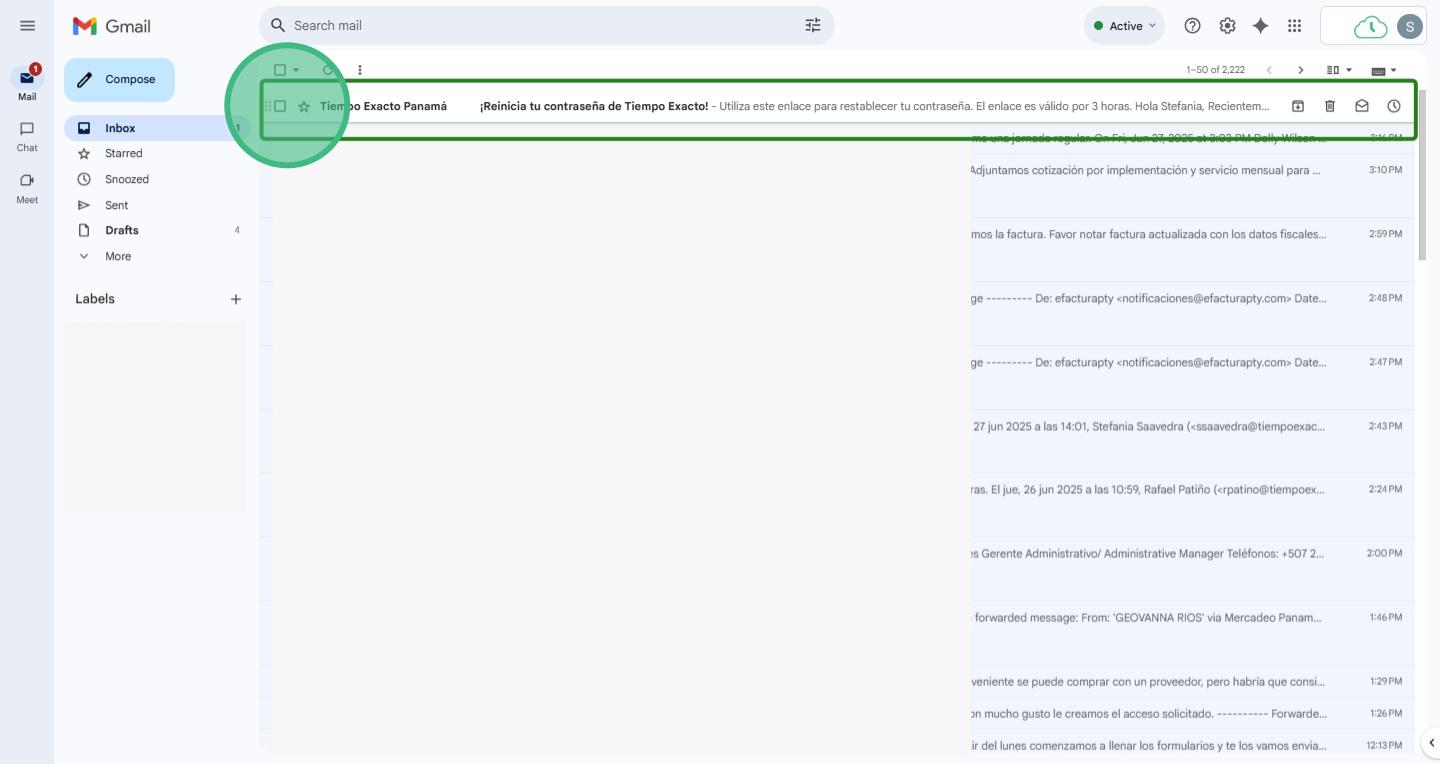Star the Tiempo Exacto Panamá email
The image size is (1440, 764).
pyautogui.click(x=304, y=106)
